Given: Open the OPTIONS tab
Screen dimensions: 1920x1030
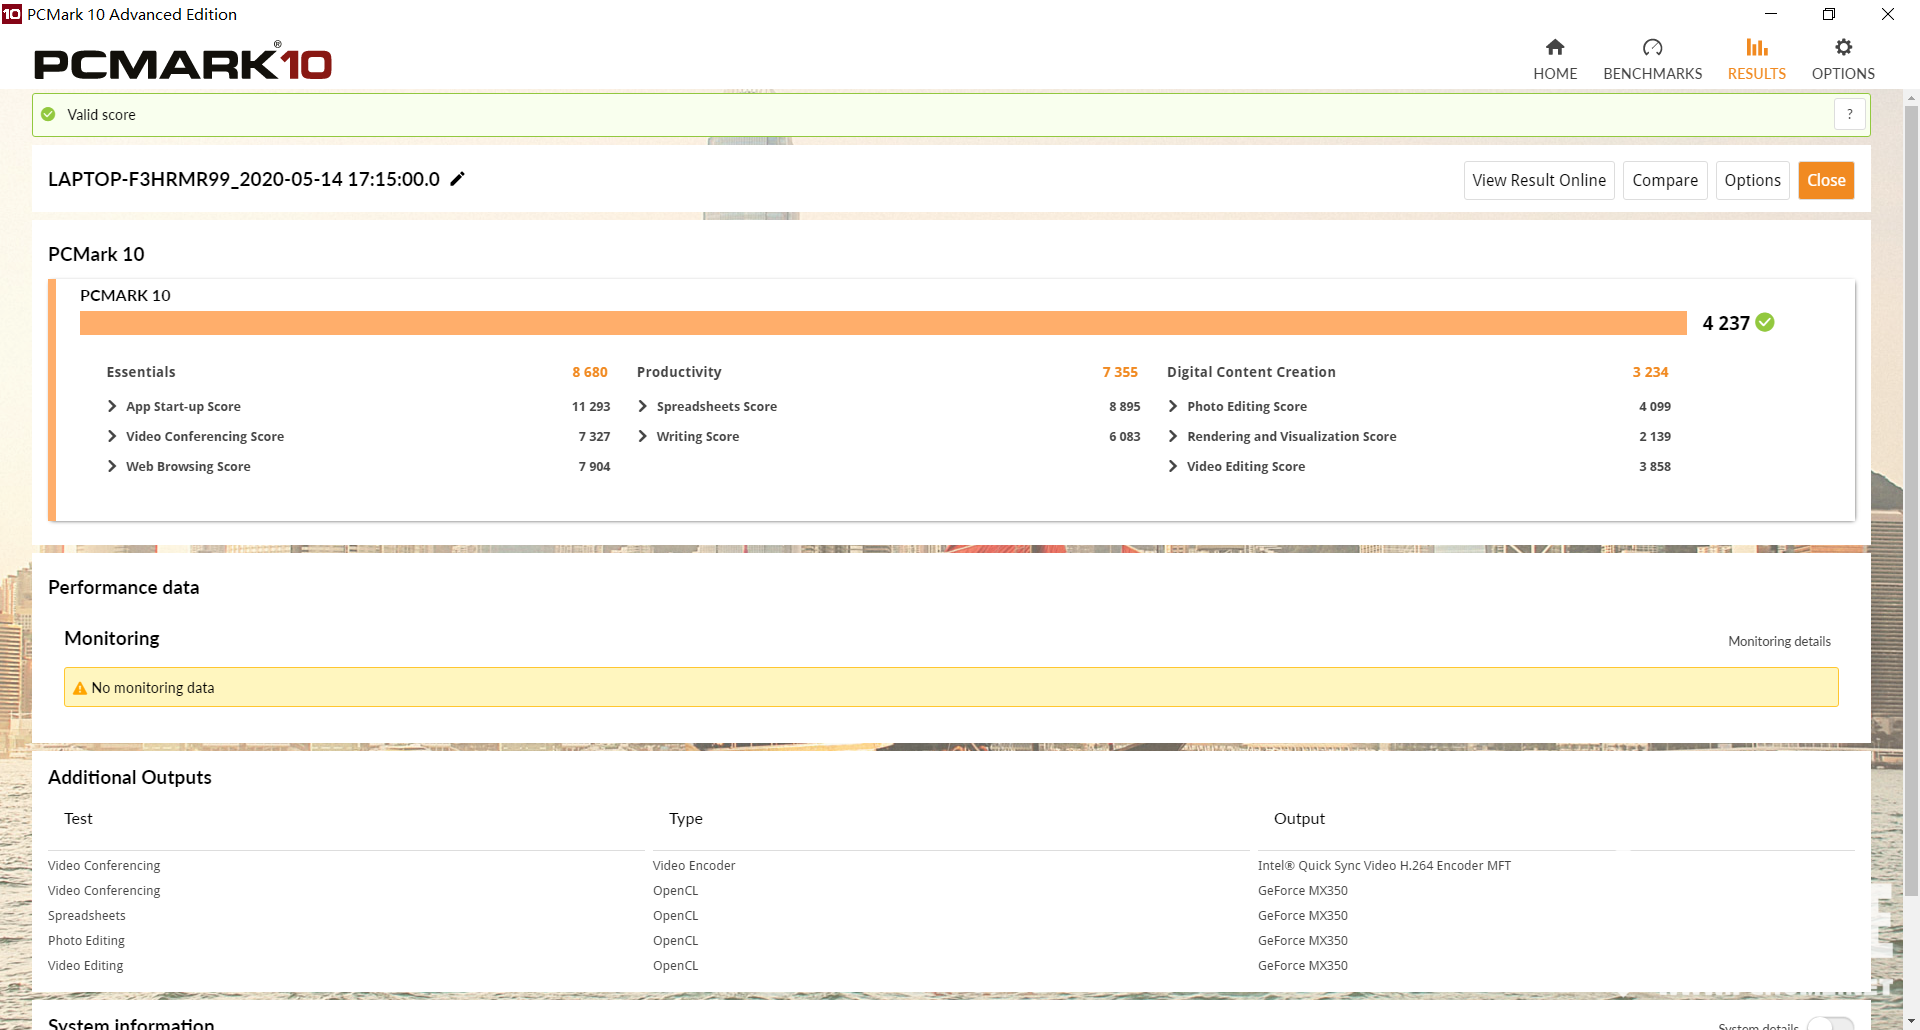Looking at the screenshot, I should point(1843,60).
